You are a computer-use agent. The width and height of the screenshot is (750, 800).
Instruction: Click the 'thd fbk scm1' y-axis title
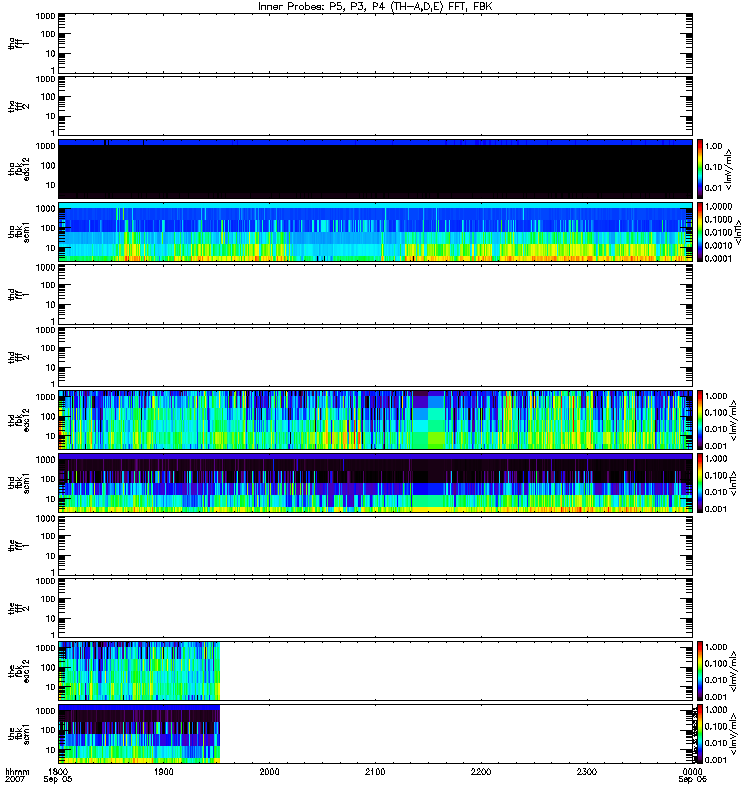click(19, 483)
